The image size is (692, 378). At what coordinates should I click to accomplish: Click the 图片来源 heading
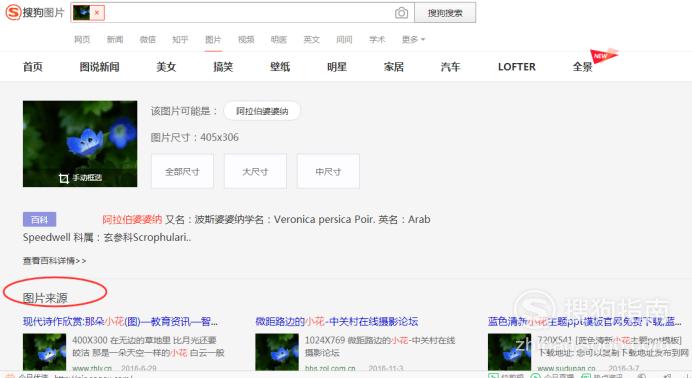point(45,298)
